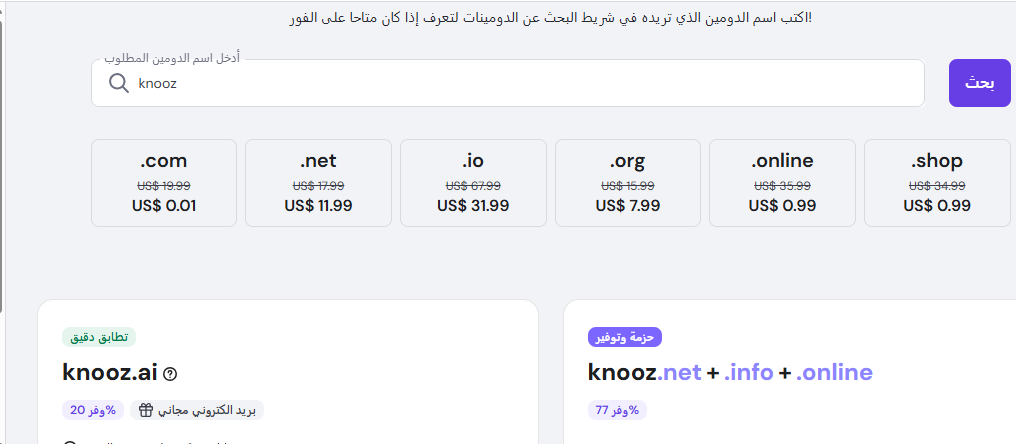Select the .net price card
Viewport: 1016px width, 444px height.
(x=318, y=183)
